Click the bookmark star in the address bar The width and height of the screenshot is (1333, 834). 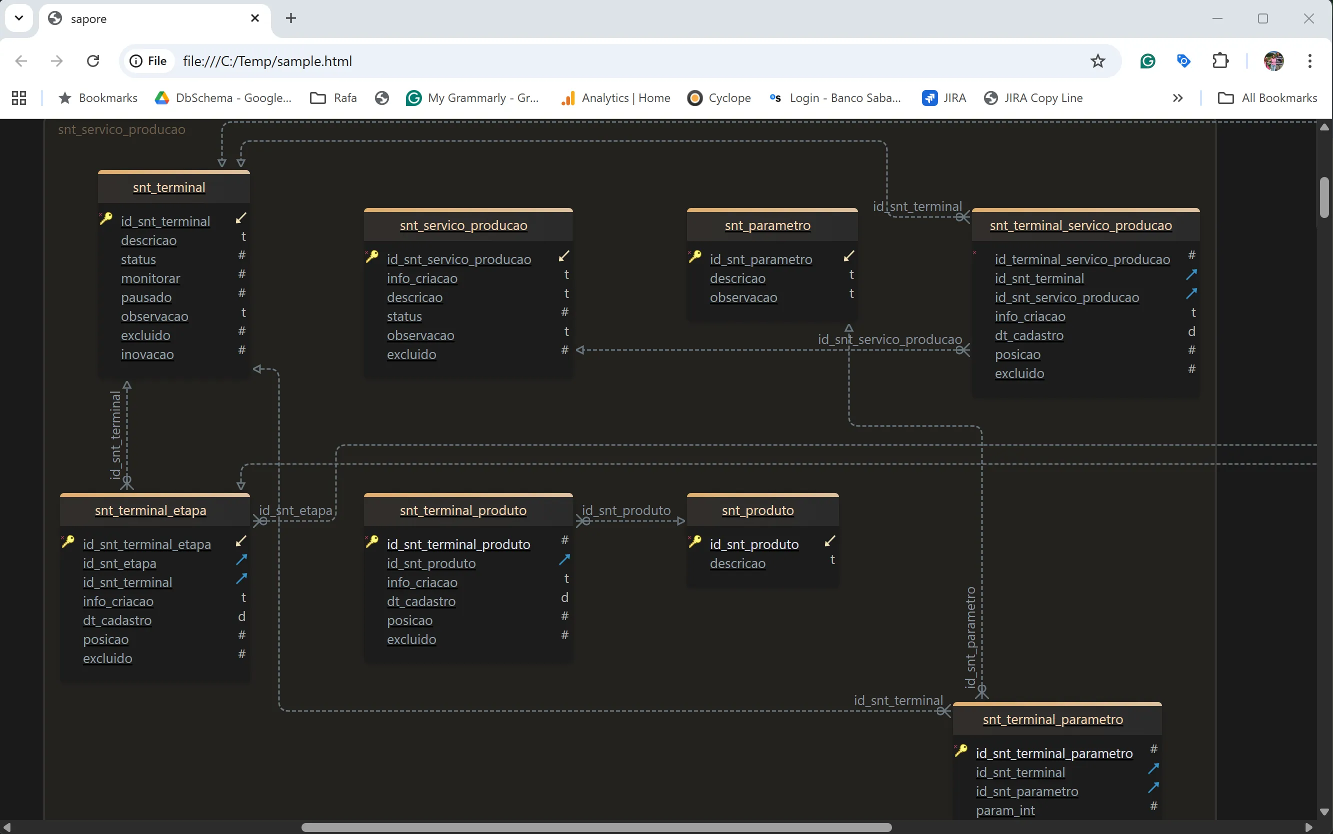click(1098, 61)
